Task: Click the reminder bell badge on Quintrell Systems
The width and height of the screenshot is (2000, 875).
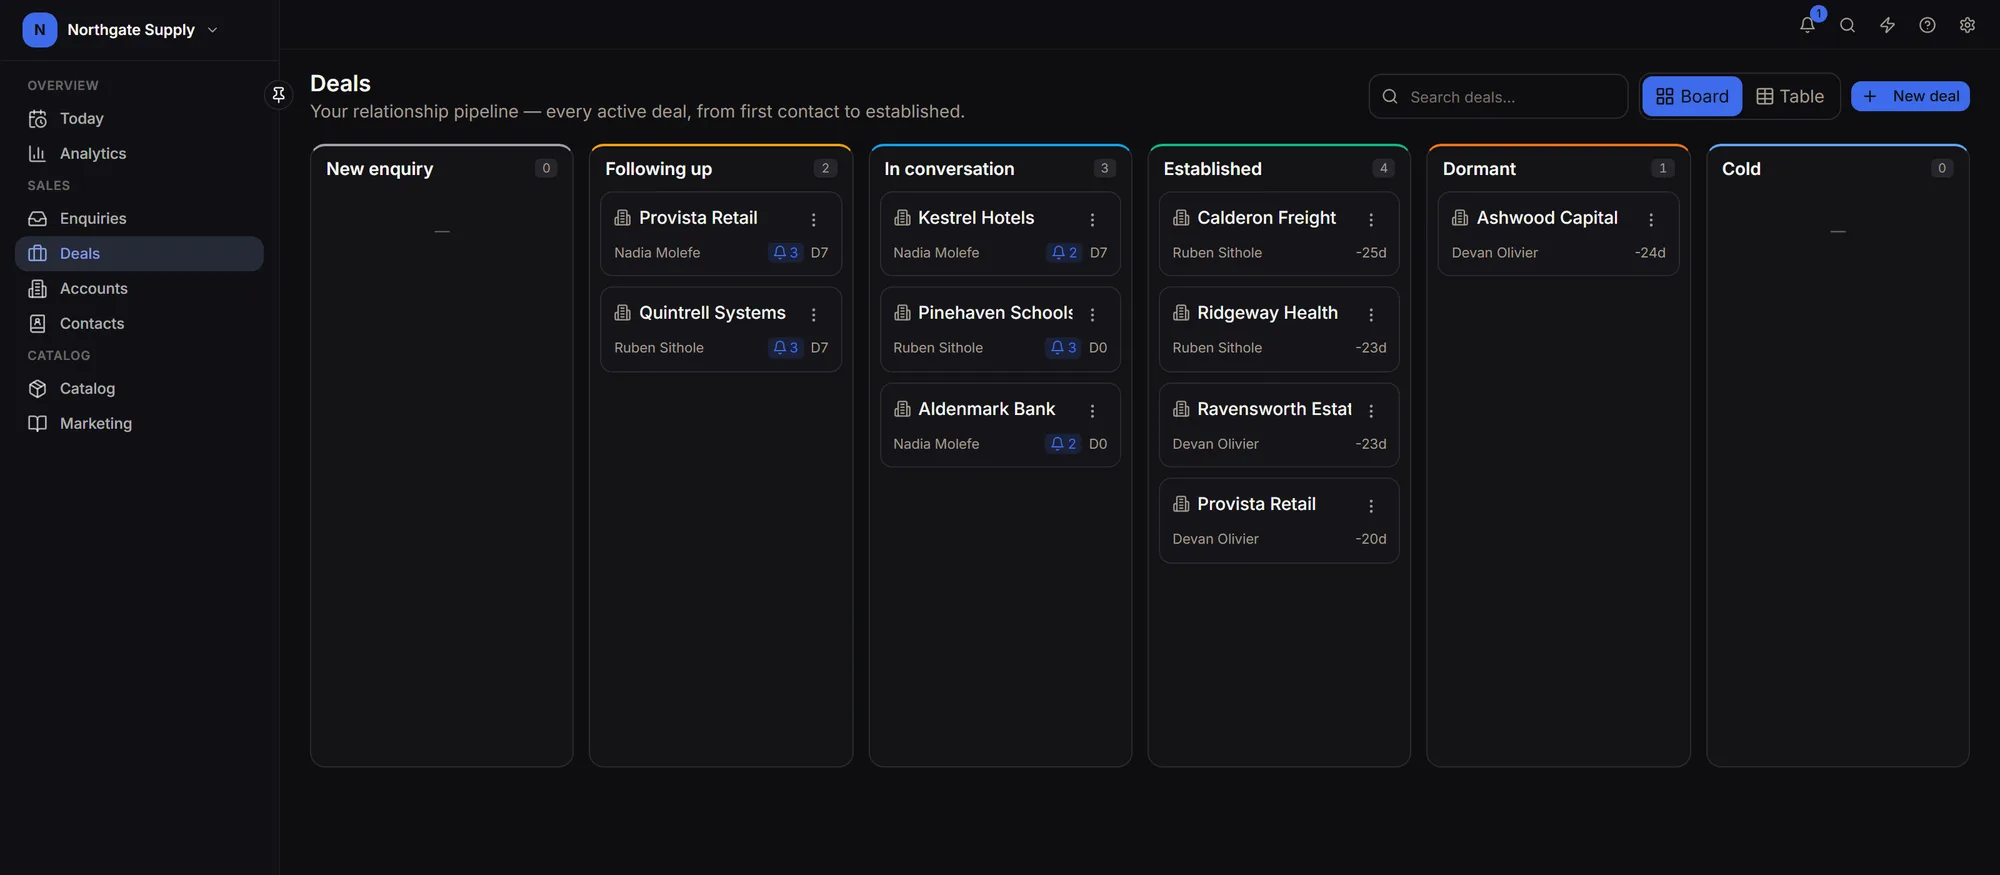Action: click(785, 348)
